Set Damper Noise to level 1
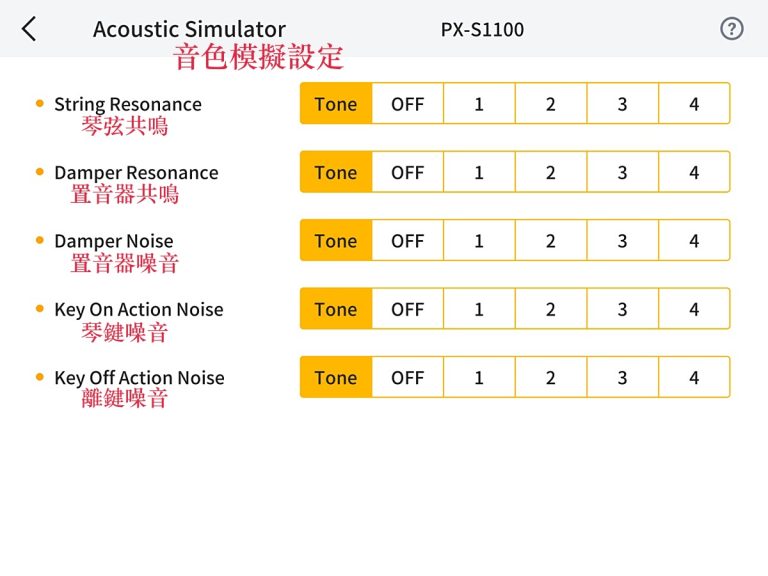 tap(479, 241)
